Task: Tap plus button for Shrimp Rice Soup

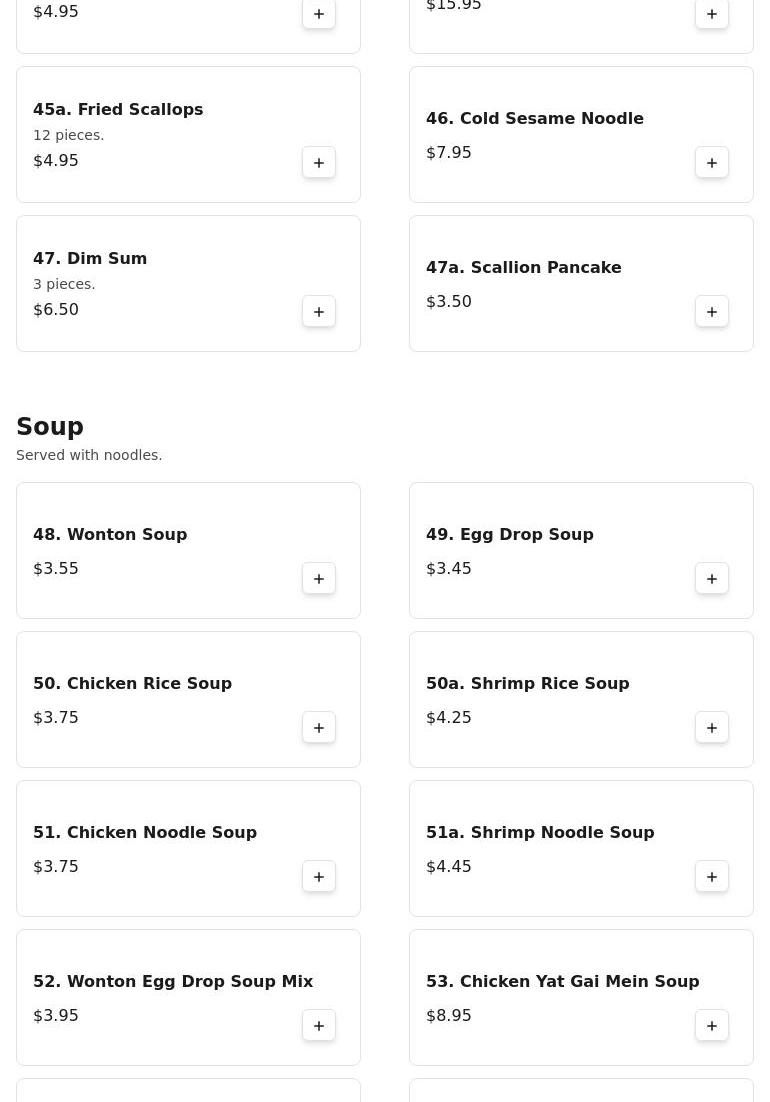Action: 712,728
